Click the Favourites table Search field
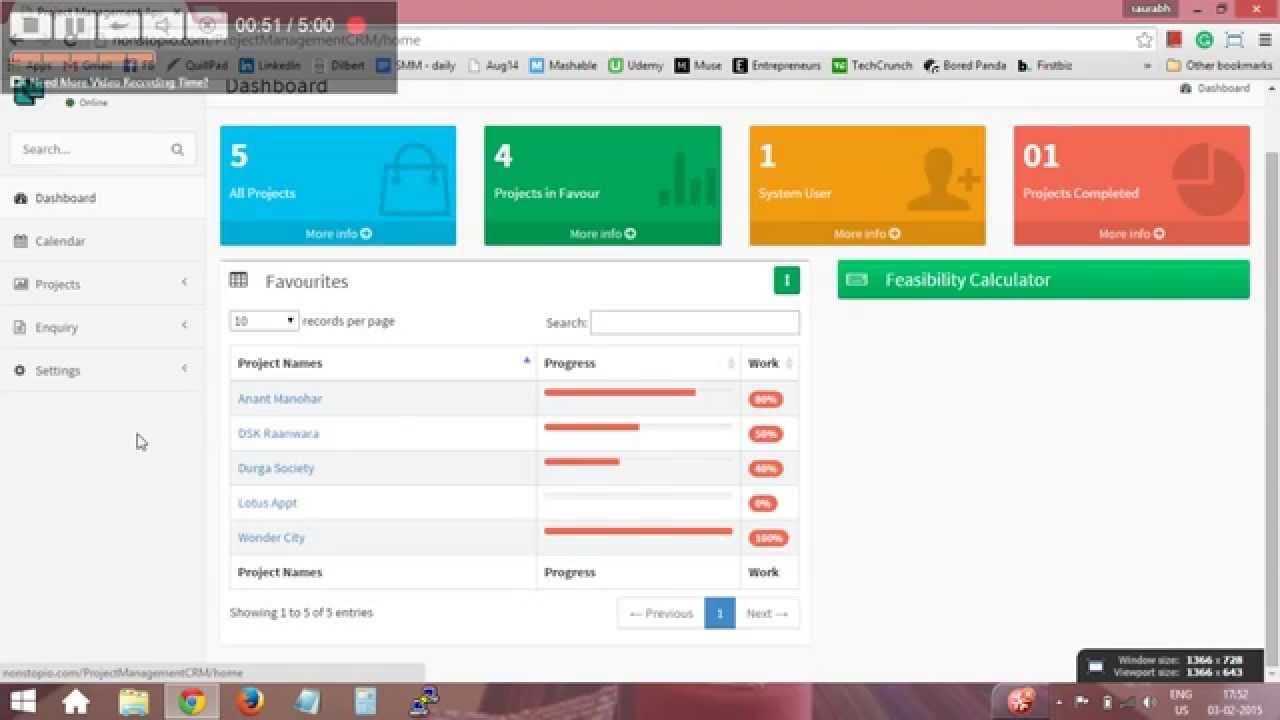 [x=695, y=322]
